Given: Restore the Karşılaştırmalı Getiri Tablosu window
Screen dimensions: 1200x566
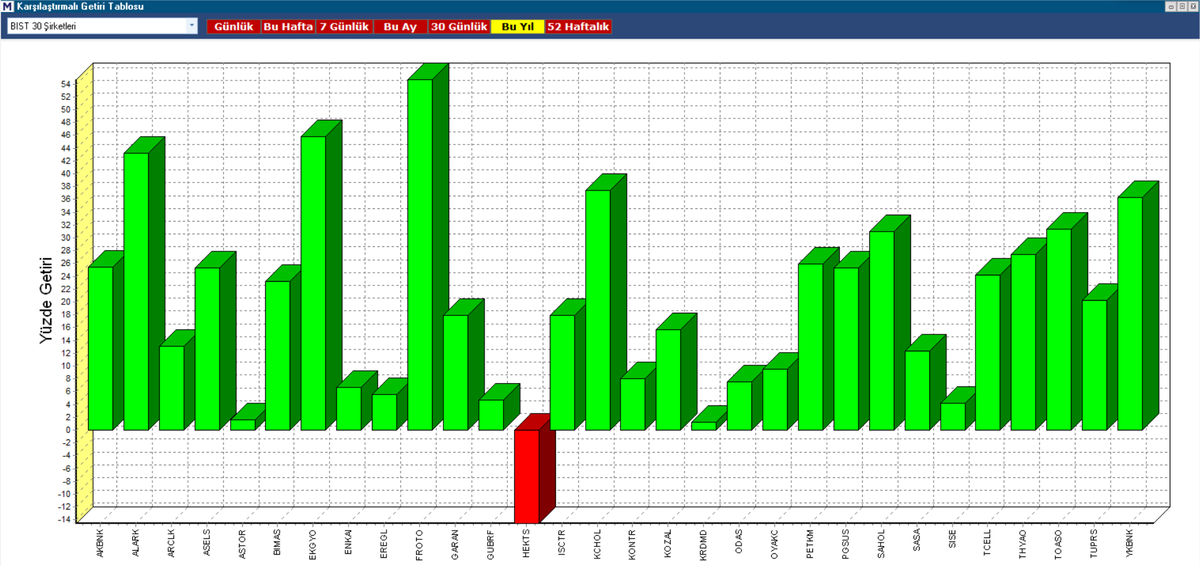Looking at the screenshot, I should (x=1180, y=6).
